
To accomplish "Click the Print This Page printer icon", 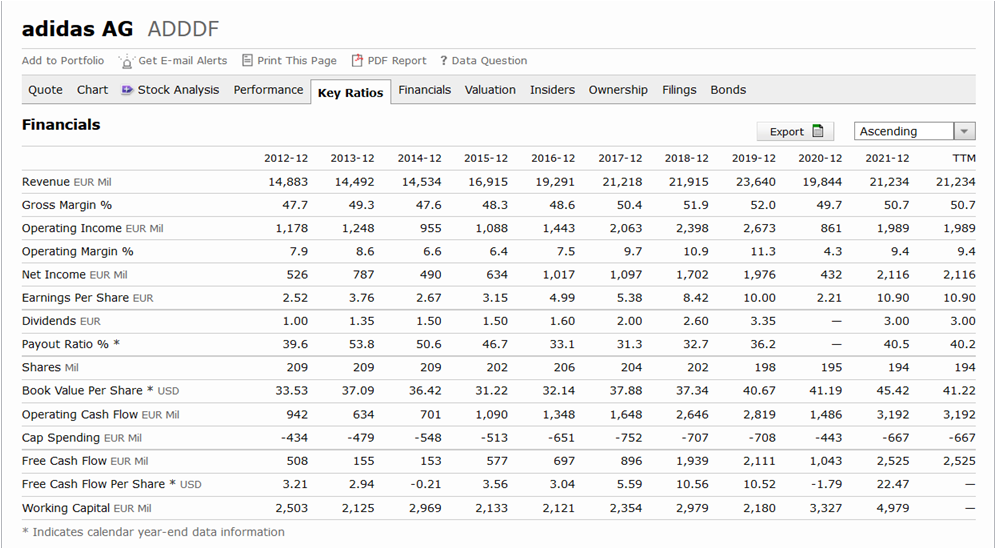I will (x=248, y=60).
